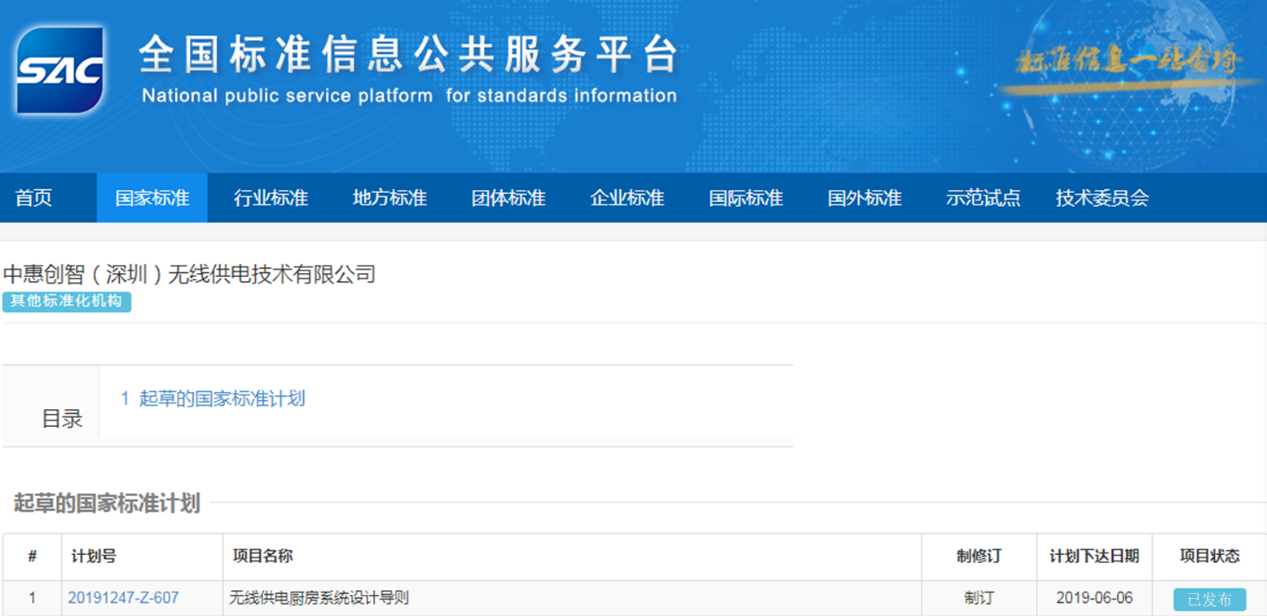Open 企业标准 navigation item
This screenshot has height=616, width=1267.
(x=627, y=198)
